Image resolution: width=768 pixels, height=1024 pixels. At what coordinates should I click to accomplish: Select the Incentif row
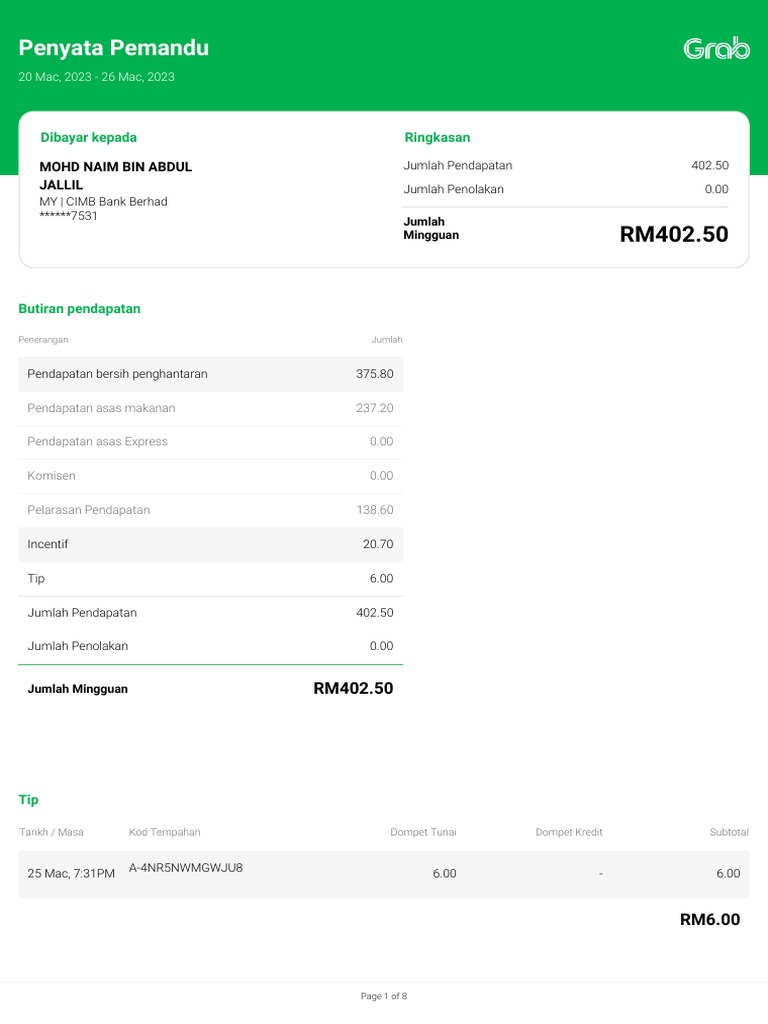(210, 544)
